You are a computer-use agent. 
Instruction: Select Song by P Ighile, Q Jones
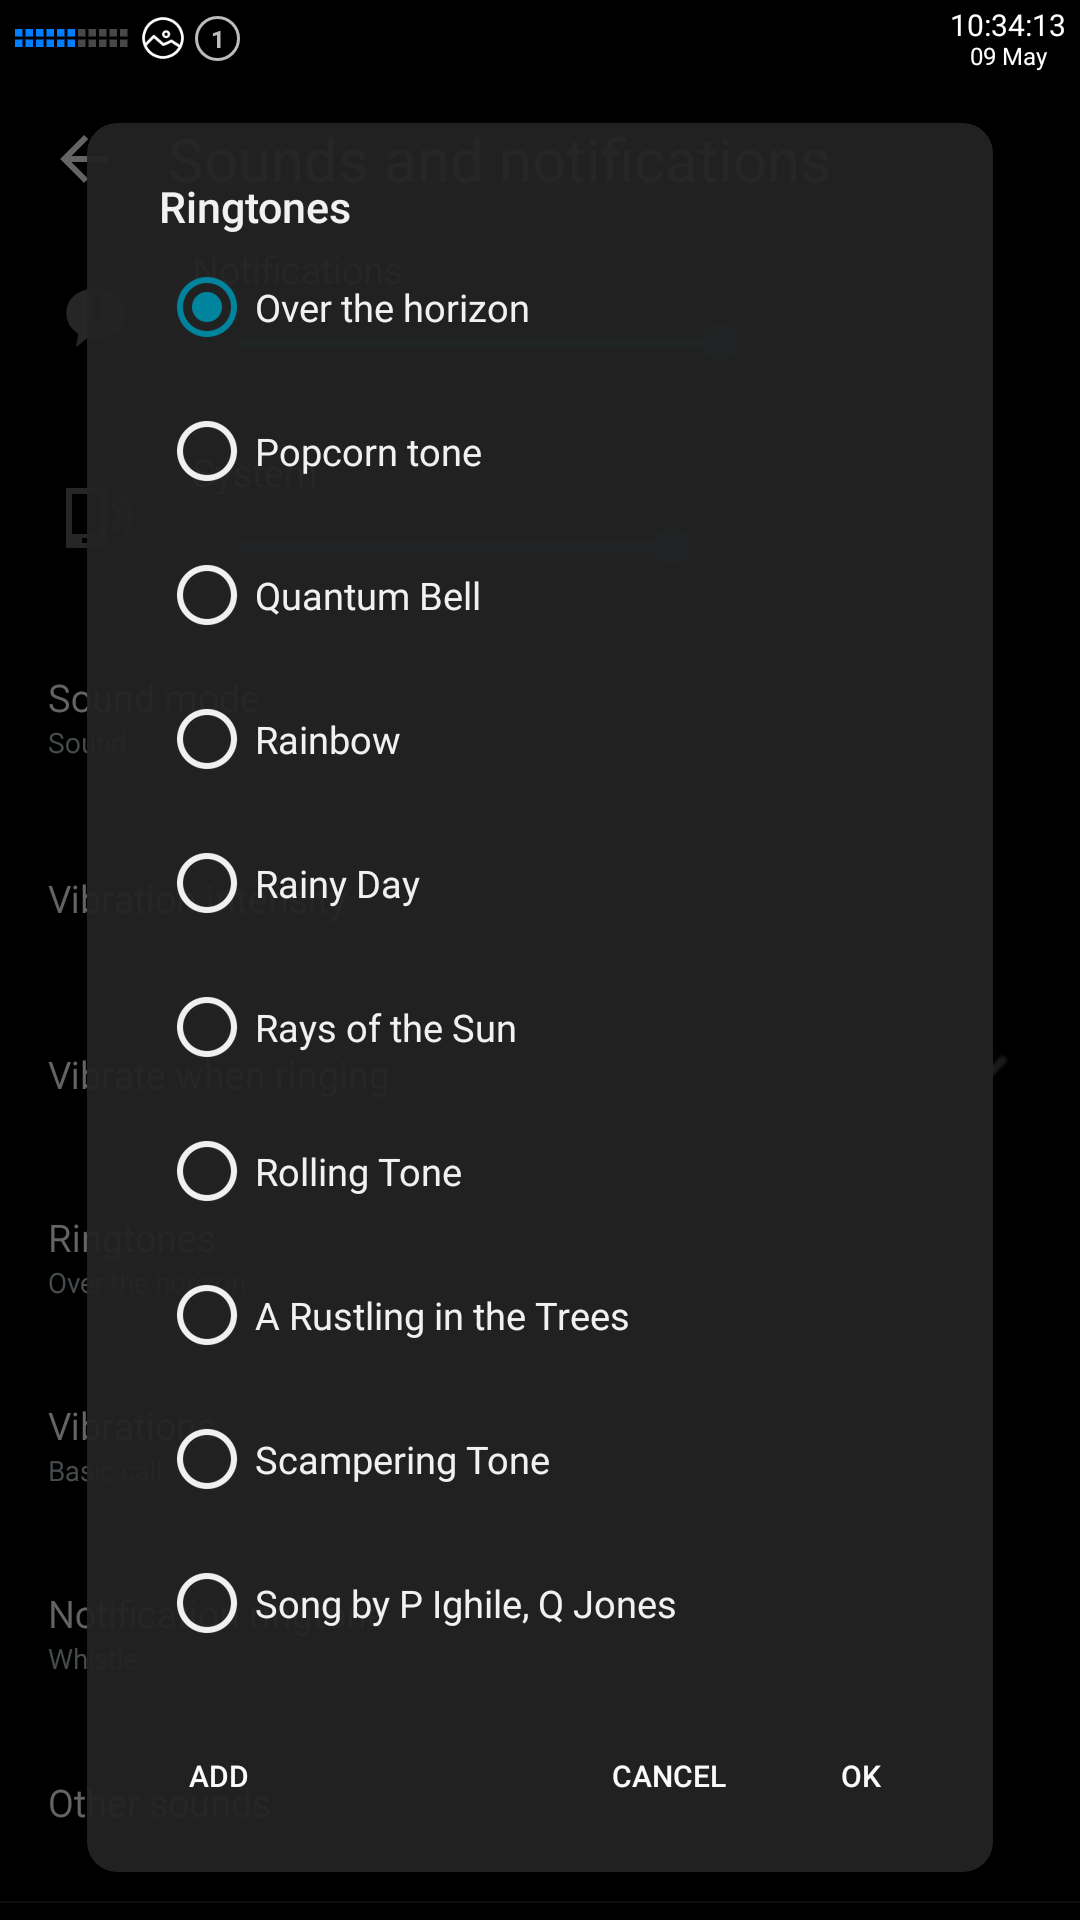pyautogui.click(x=207, y=1604)
